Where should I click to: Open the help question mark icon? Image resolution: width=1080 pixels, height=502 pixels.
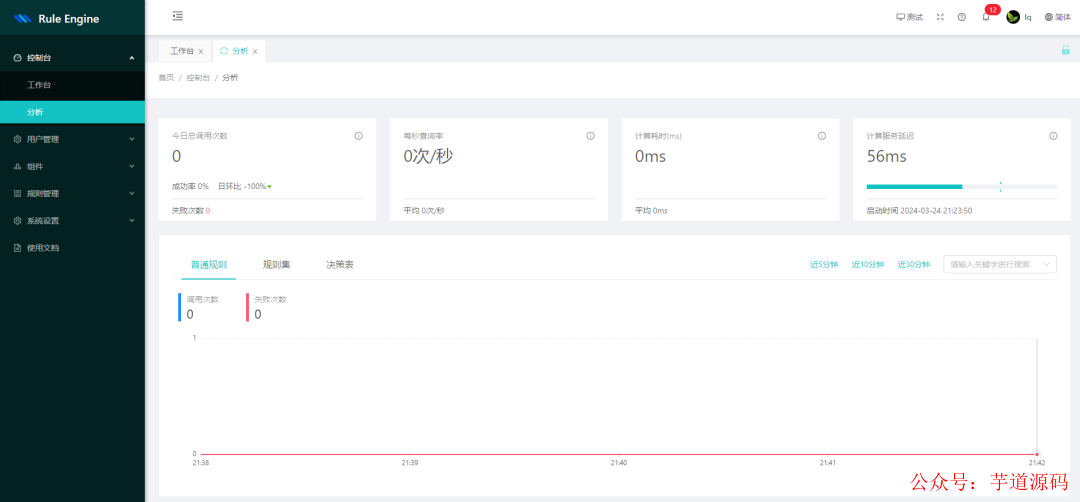pyautogui.click(x=962, y=17)
